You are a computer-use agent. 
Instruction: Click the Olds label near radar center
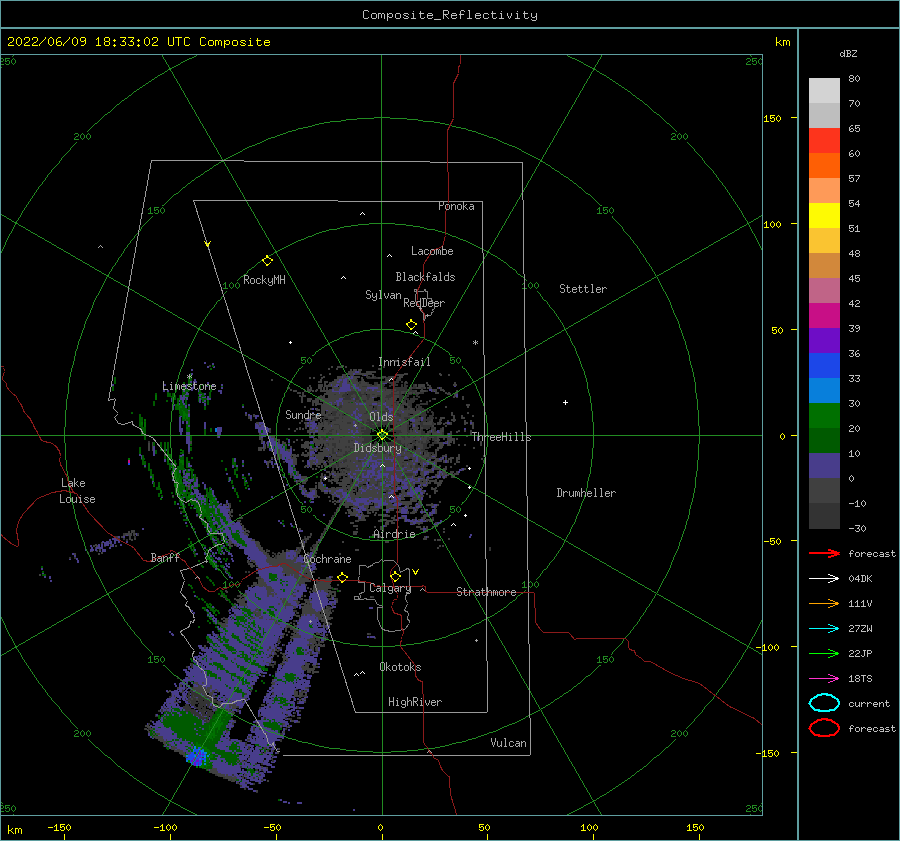(381, 417)
